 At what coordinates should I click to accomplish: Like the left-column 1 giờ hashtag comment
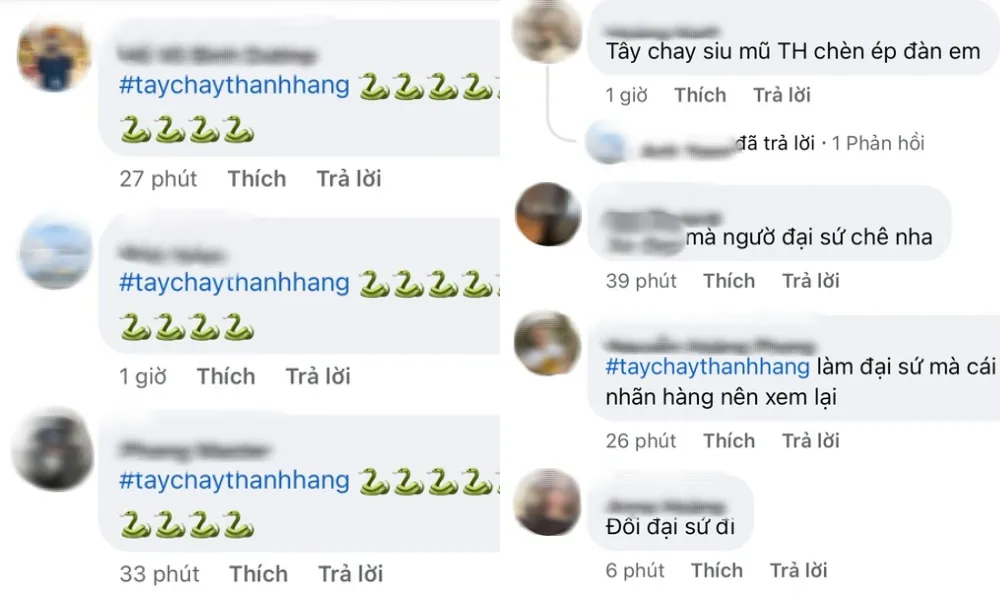(x=226, y=376)
